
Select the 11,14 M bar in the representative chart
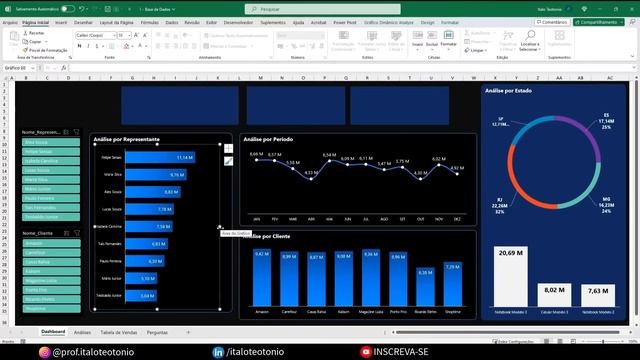pos(160,158)
